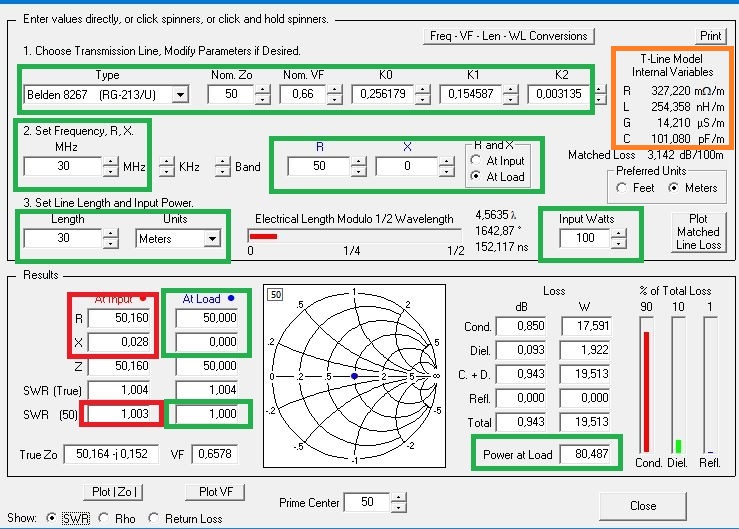Viewport: 739px width, 529px height.
Task: Click the Nom. VF field showing 0,66
Action: [303, 94]
